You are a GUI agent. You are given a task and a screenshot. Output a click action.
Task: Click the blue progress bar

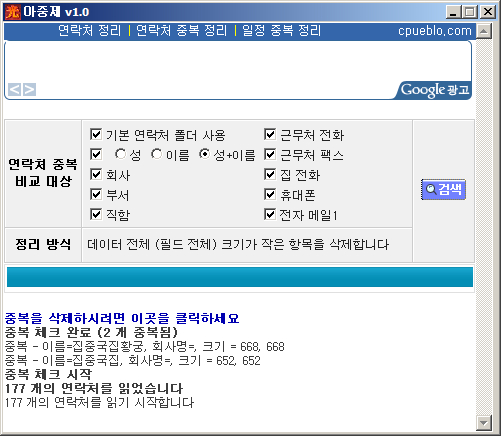(240, 277)
